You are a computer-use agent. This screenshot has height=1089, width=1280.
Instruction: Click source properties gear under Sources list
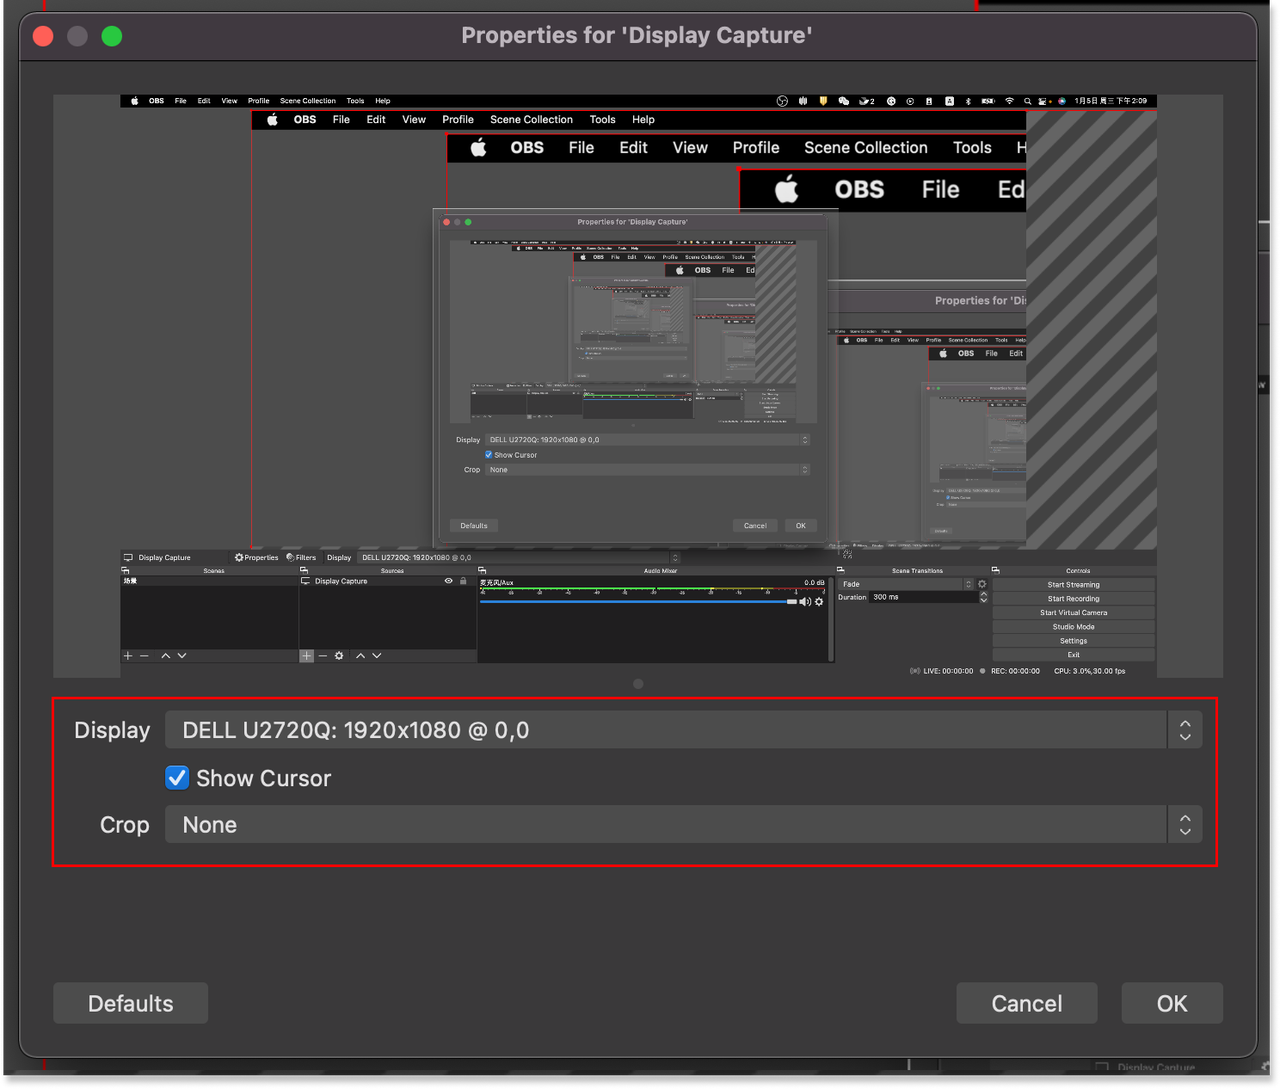click(x=339, y=656)
